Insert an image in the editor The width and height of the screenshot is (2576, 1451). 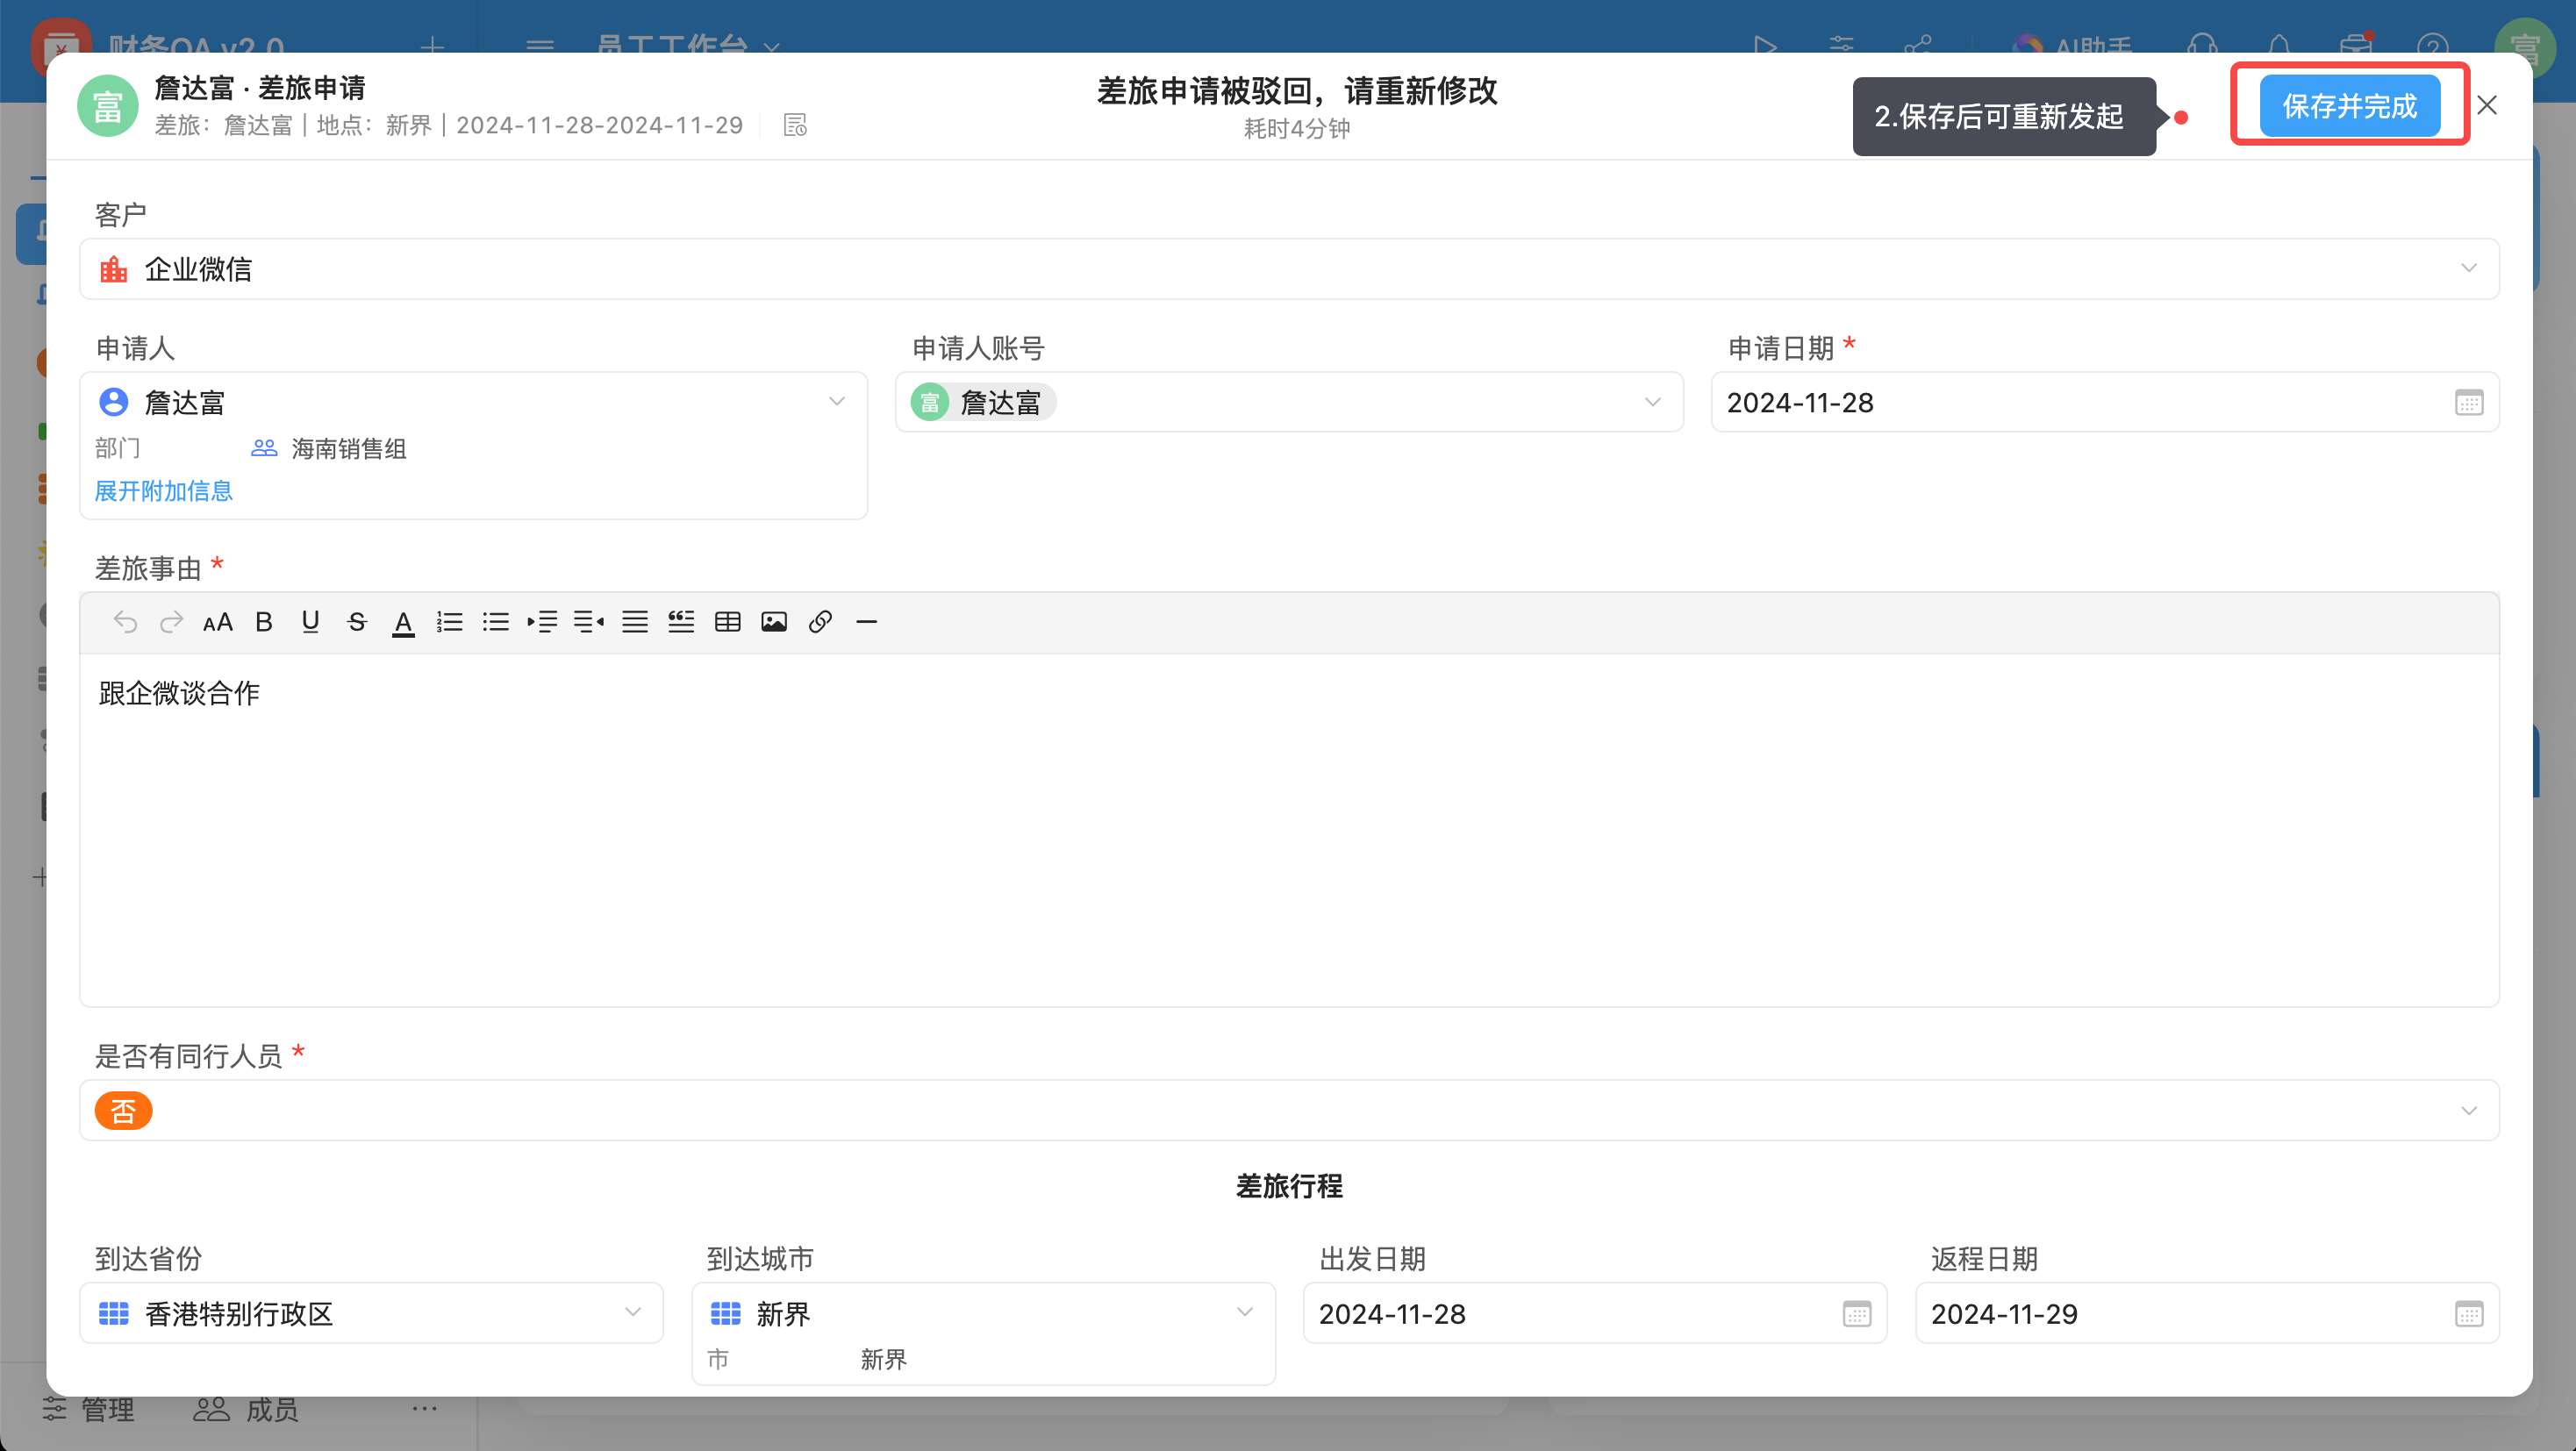(x=774, y=622)
